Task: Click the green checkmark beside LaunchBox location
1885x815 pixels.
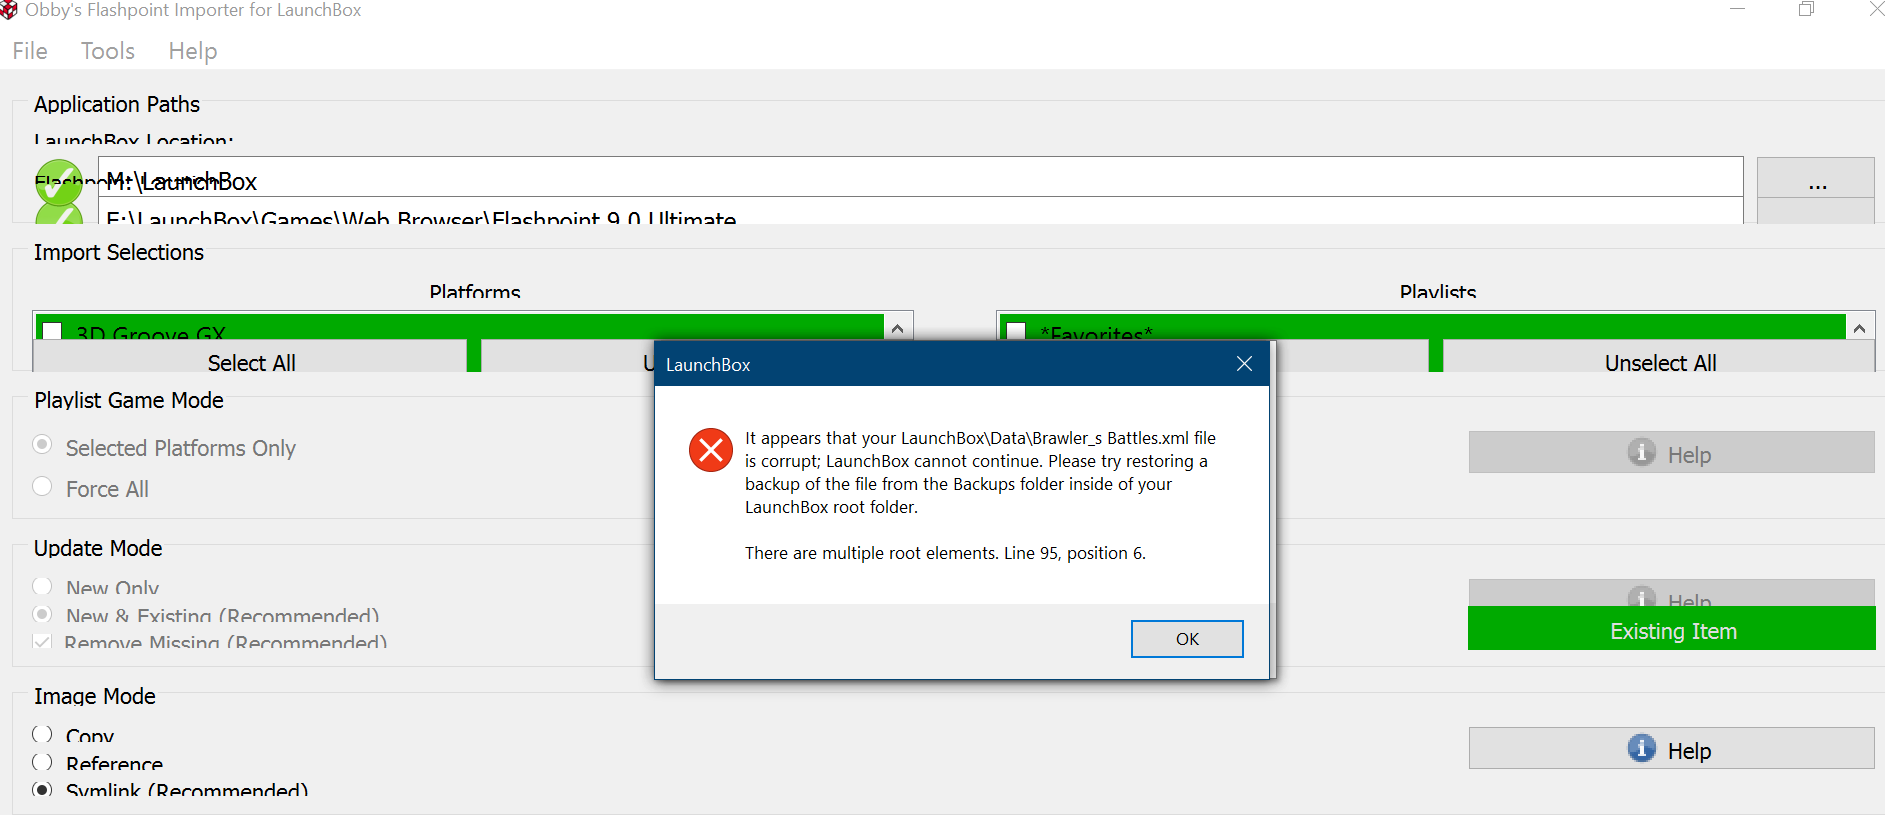Action: coord(59,182)
